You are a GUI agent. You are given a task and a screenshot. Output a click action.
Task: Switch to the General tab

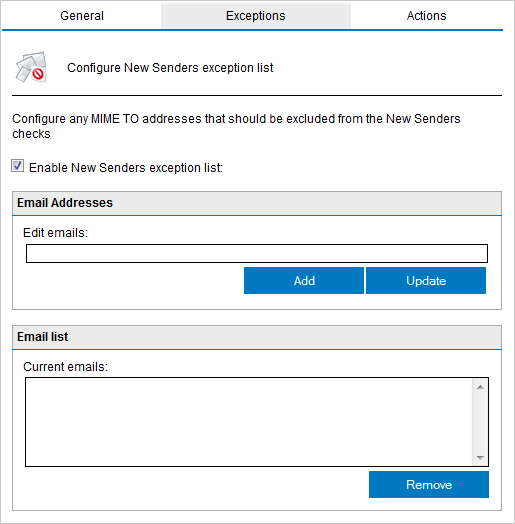82,16
